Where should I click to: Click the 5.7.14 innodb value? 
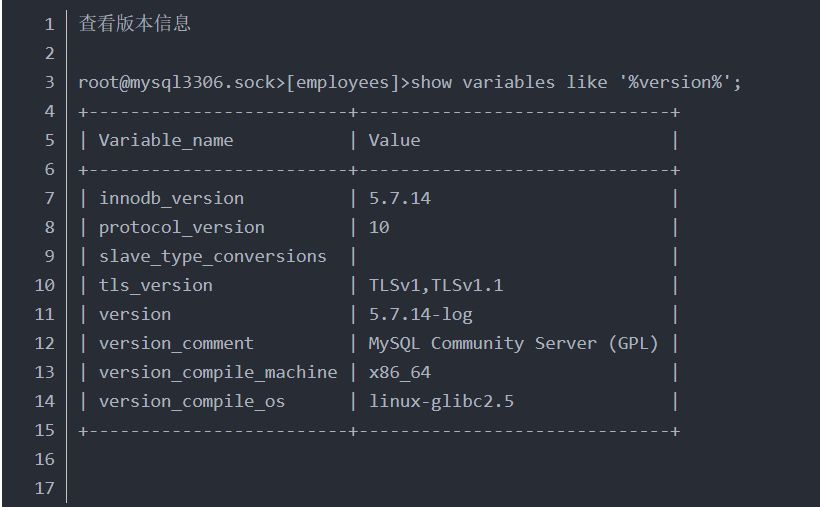[400, 198]
